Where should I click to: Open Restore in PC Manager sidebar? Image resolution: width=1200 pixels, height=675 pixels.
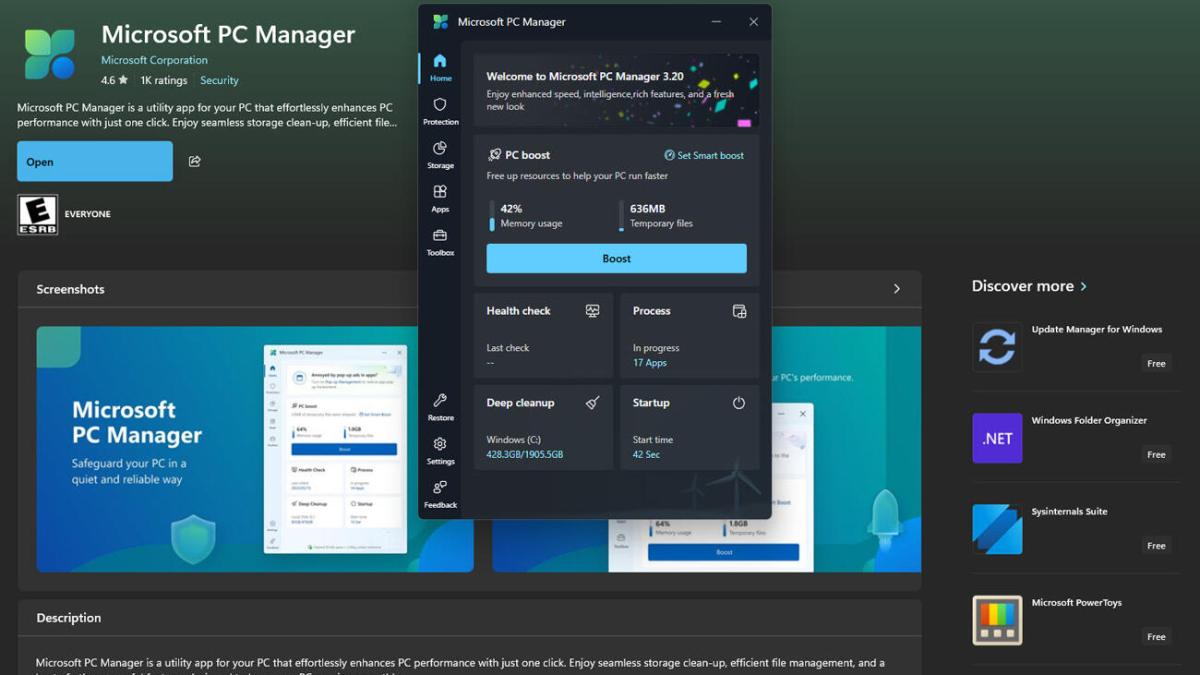[x=440, y=407]
